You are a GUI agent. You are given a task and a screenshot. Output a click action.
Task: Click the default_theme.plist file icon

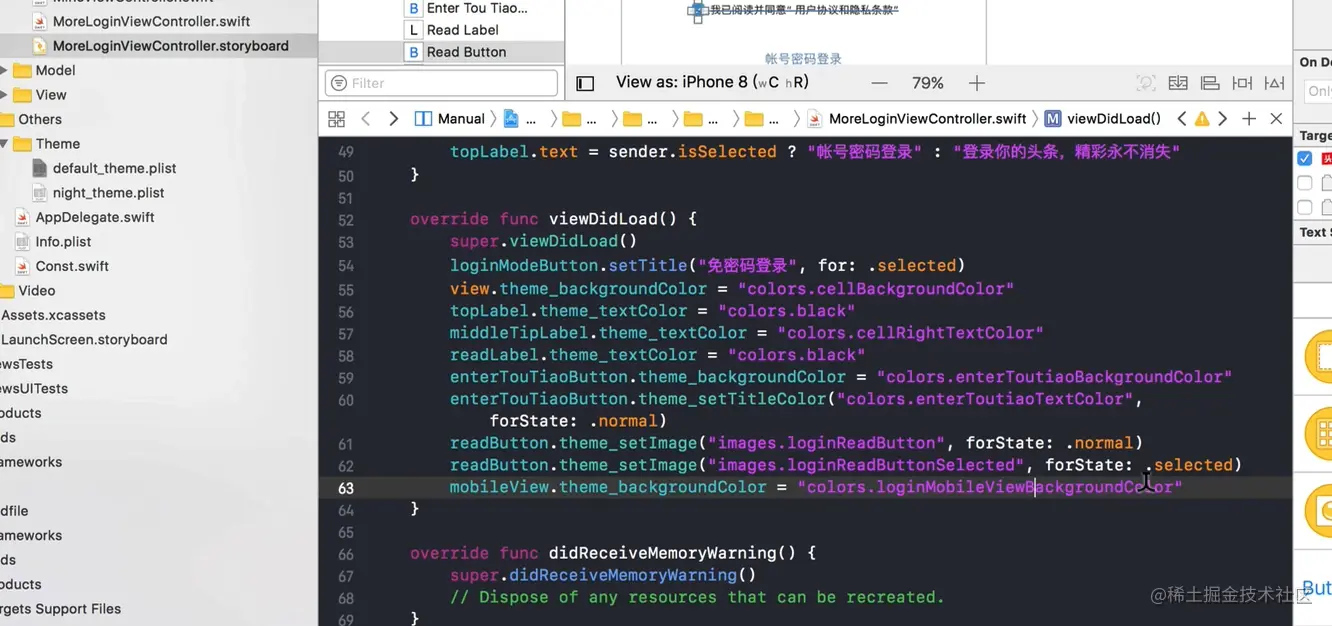tap(40, 168)
